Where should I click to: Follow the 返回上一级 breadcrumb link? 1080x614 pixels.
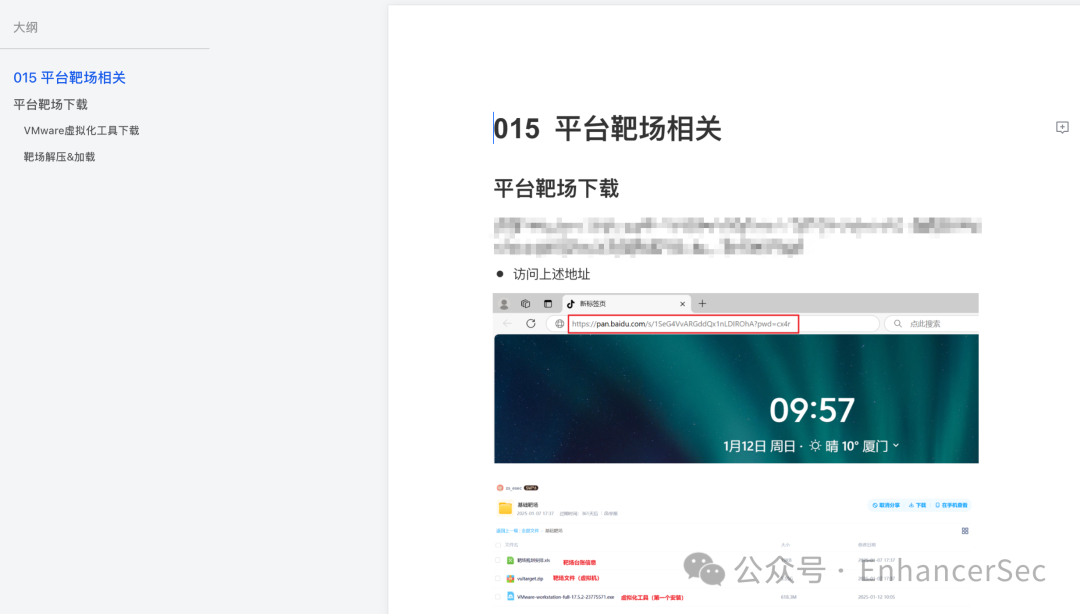(506, 531)
